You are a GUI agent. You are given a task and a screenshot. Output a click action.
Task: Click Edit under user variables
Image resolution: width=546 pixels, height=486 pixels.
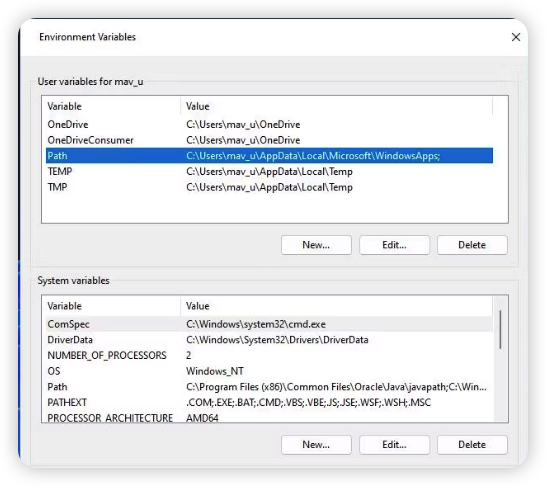pos(394,245)
